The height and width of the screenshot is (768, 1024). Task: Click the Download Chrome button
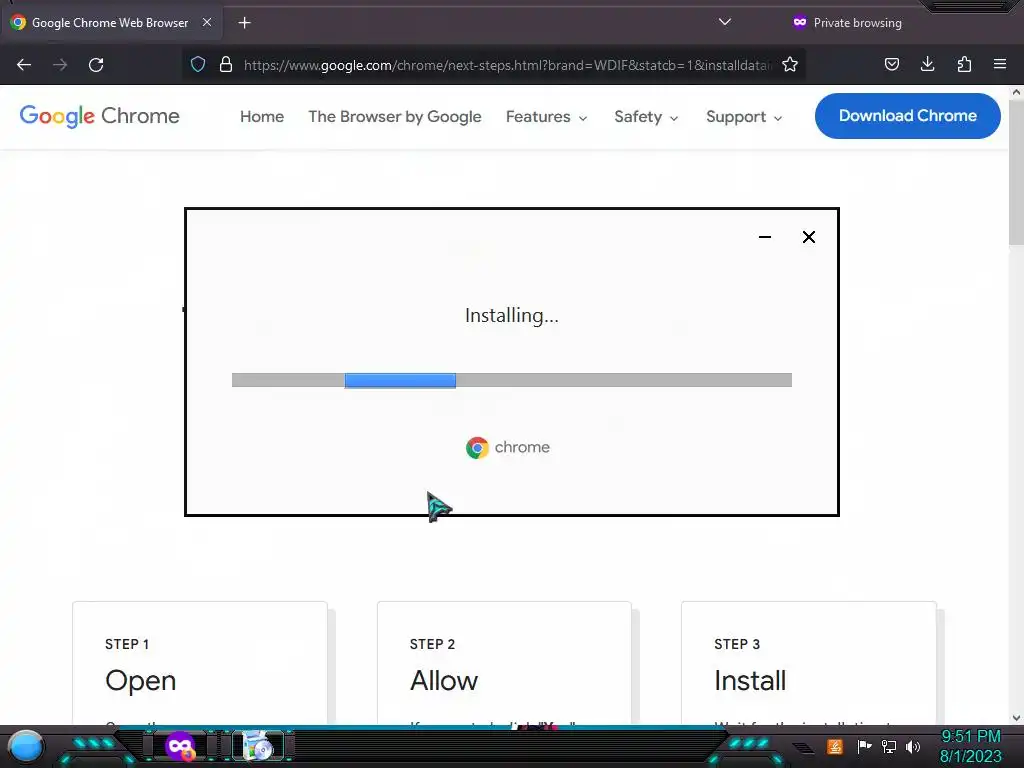click(x=908, y=116)
